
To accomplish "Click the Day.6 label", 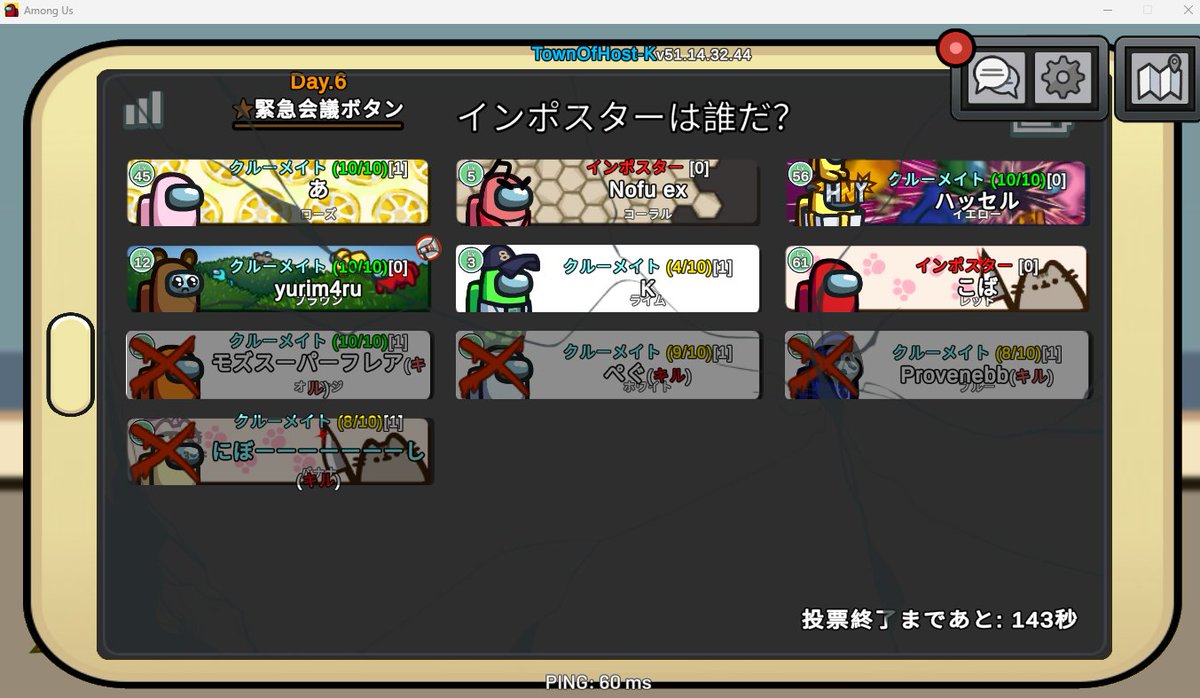I will click(318, 82).
